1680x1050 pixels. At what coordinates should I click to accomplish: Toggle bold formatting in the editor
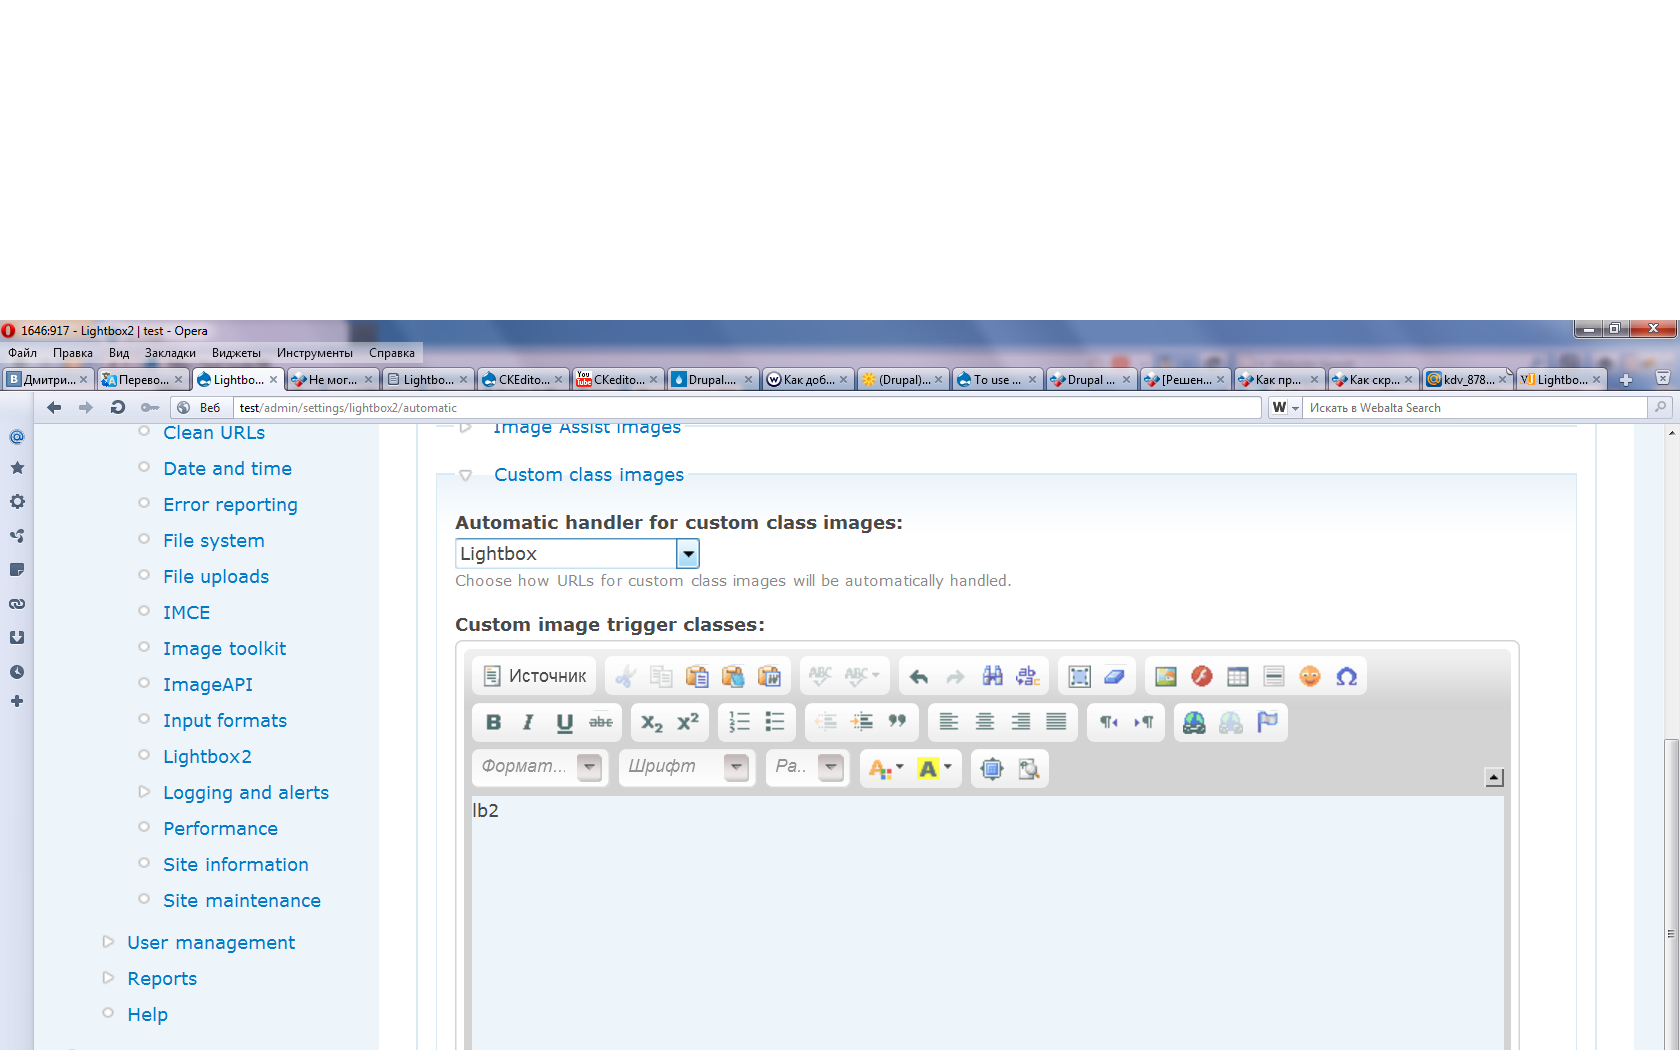tap(493, 722)
